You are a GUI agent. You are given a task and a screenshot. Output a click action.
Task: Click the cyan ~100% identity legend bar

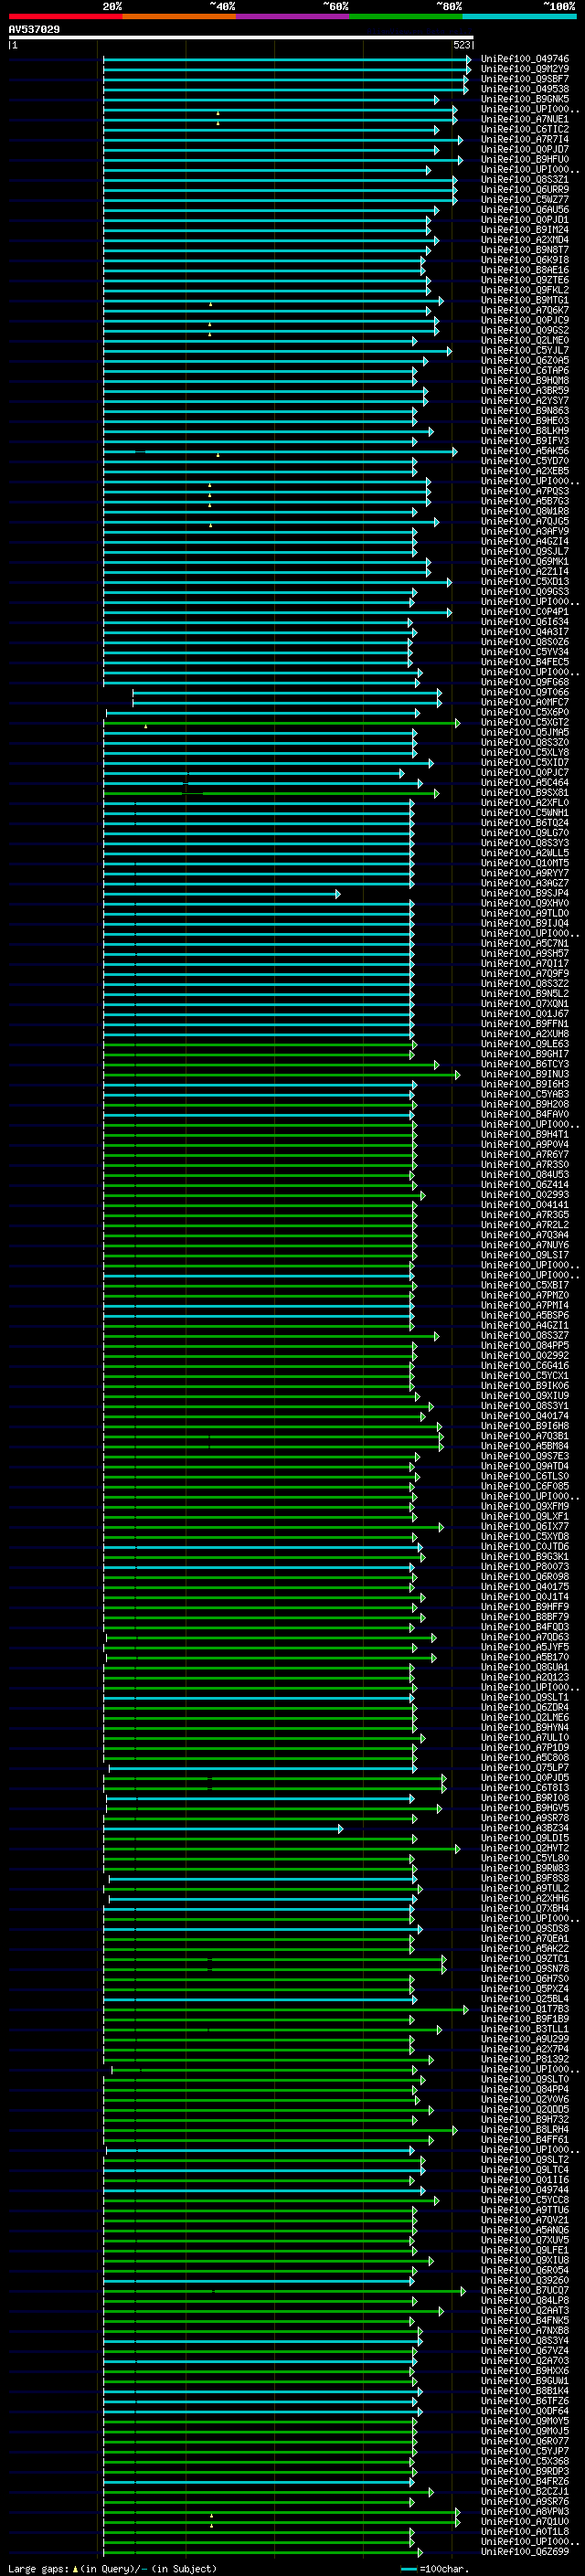(519, 16)
